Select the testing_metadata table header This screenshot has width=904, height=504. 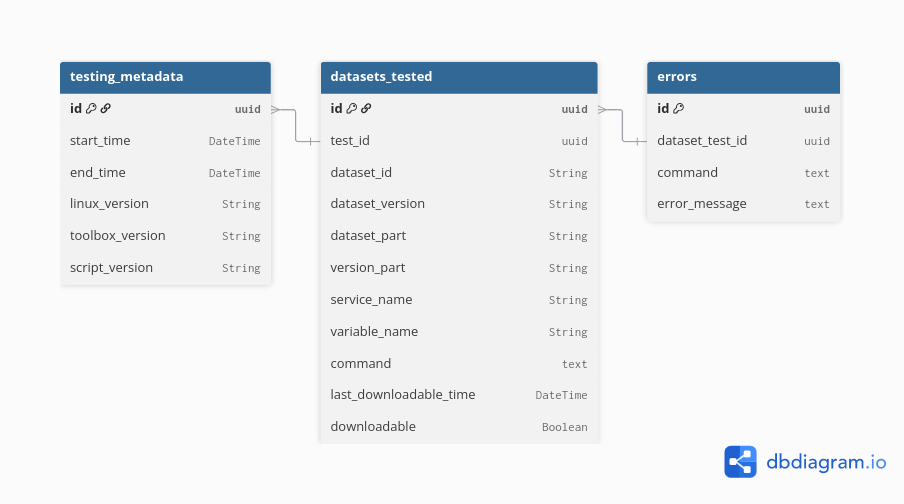tap(165, 77)
